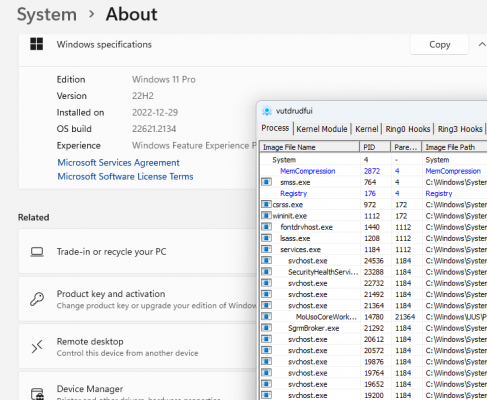
Task: Open the Process tab
Action: 275,128
